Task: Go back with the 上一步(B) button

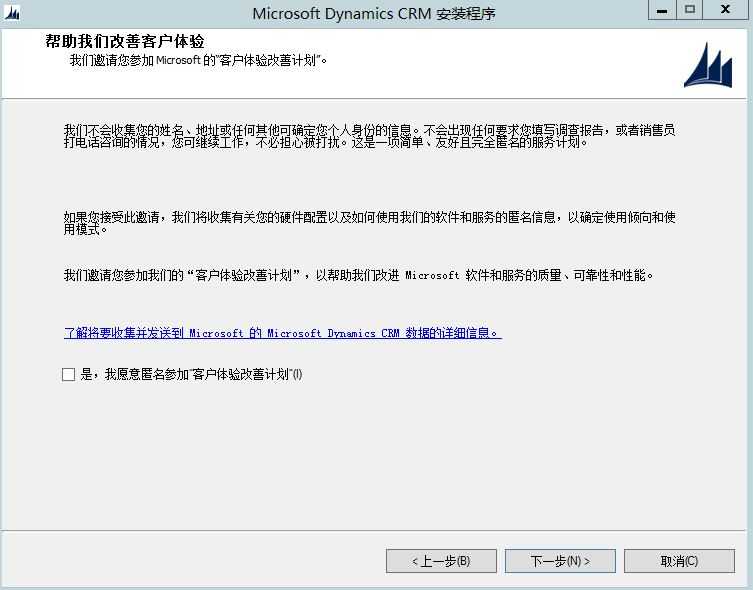Action: click(441, 561)
